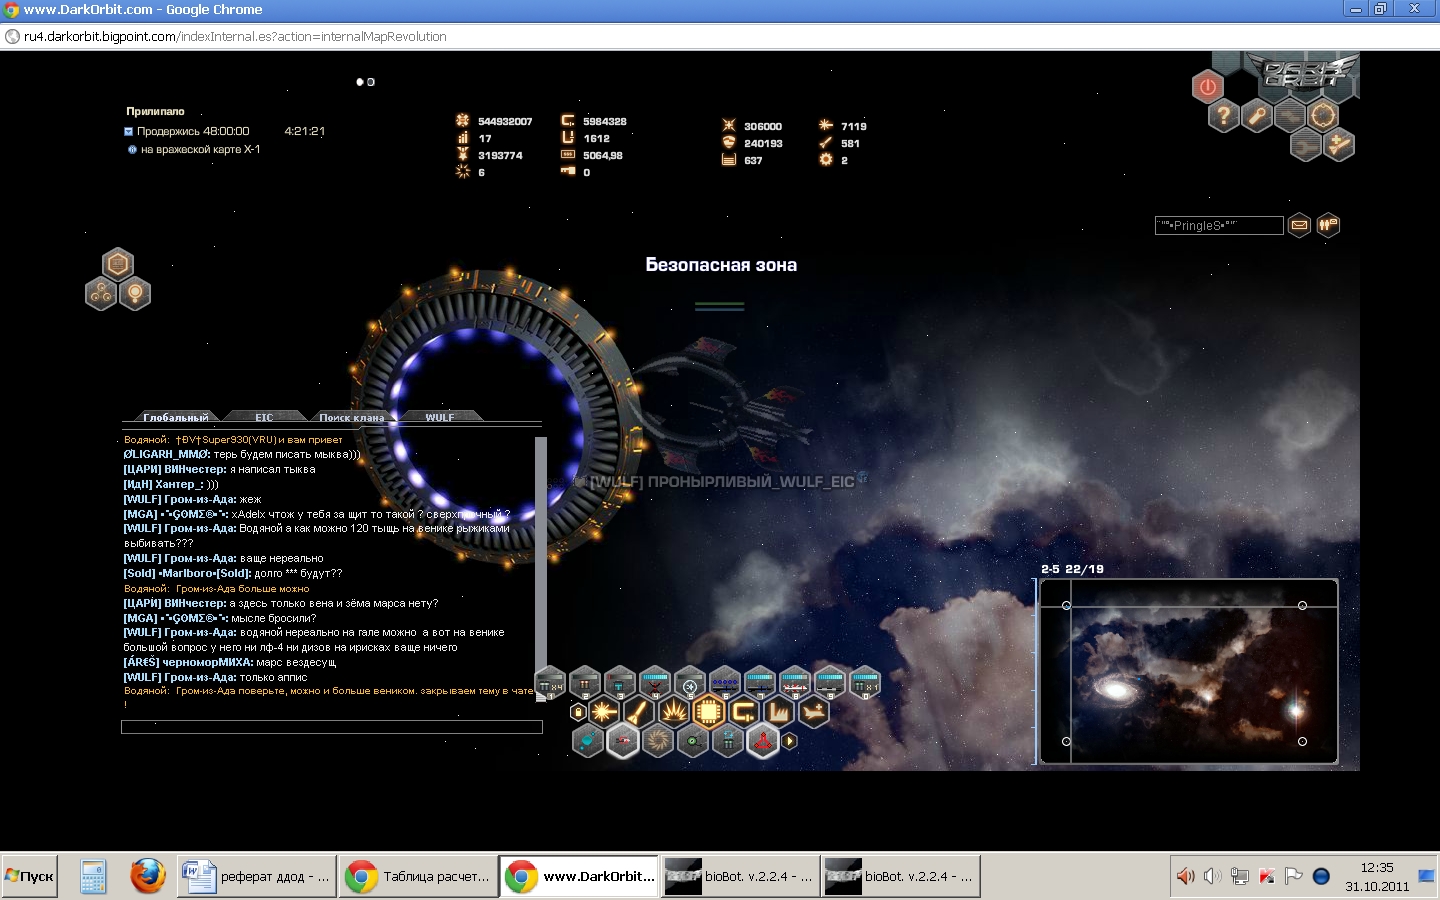1440x900 pixels.
Task: Open the ship with plus category
Action: click(x=813, y=712)
